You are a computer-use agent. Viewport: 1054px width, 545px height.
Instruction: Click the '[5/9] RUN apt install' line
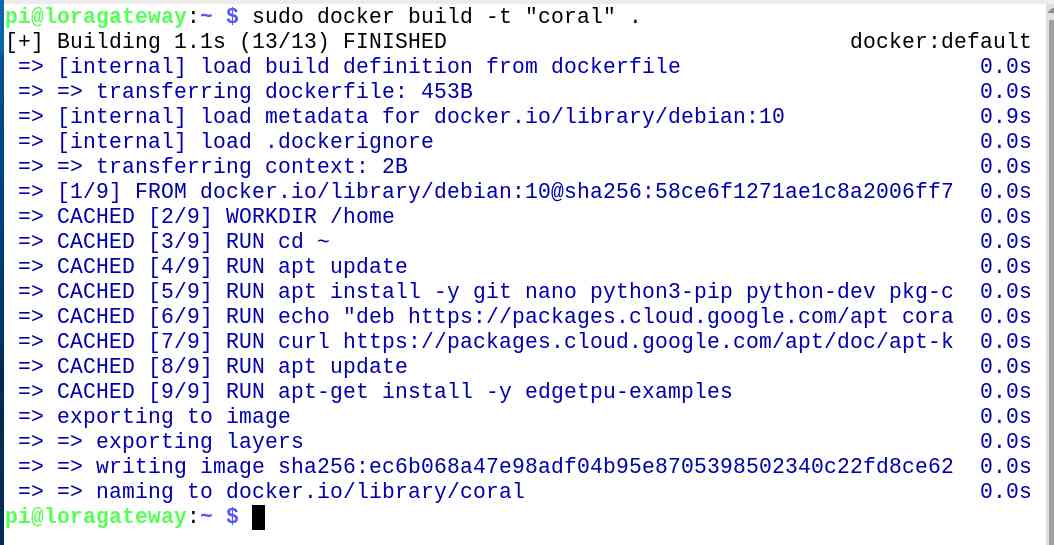[x=505, y=292]
